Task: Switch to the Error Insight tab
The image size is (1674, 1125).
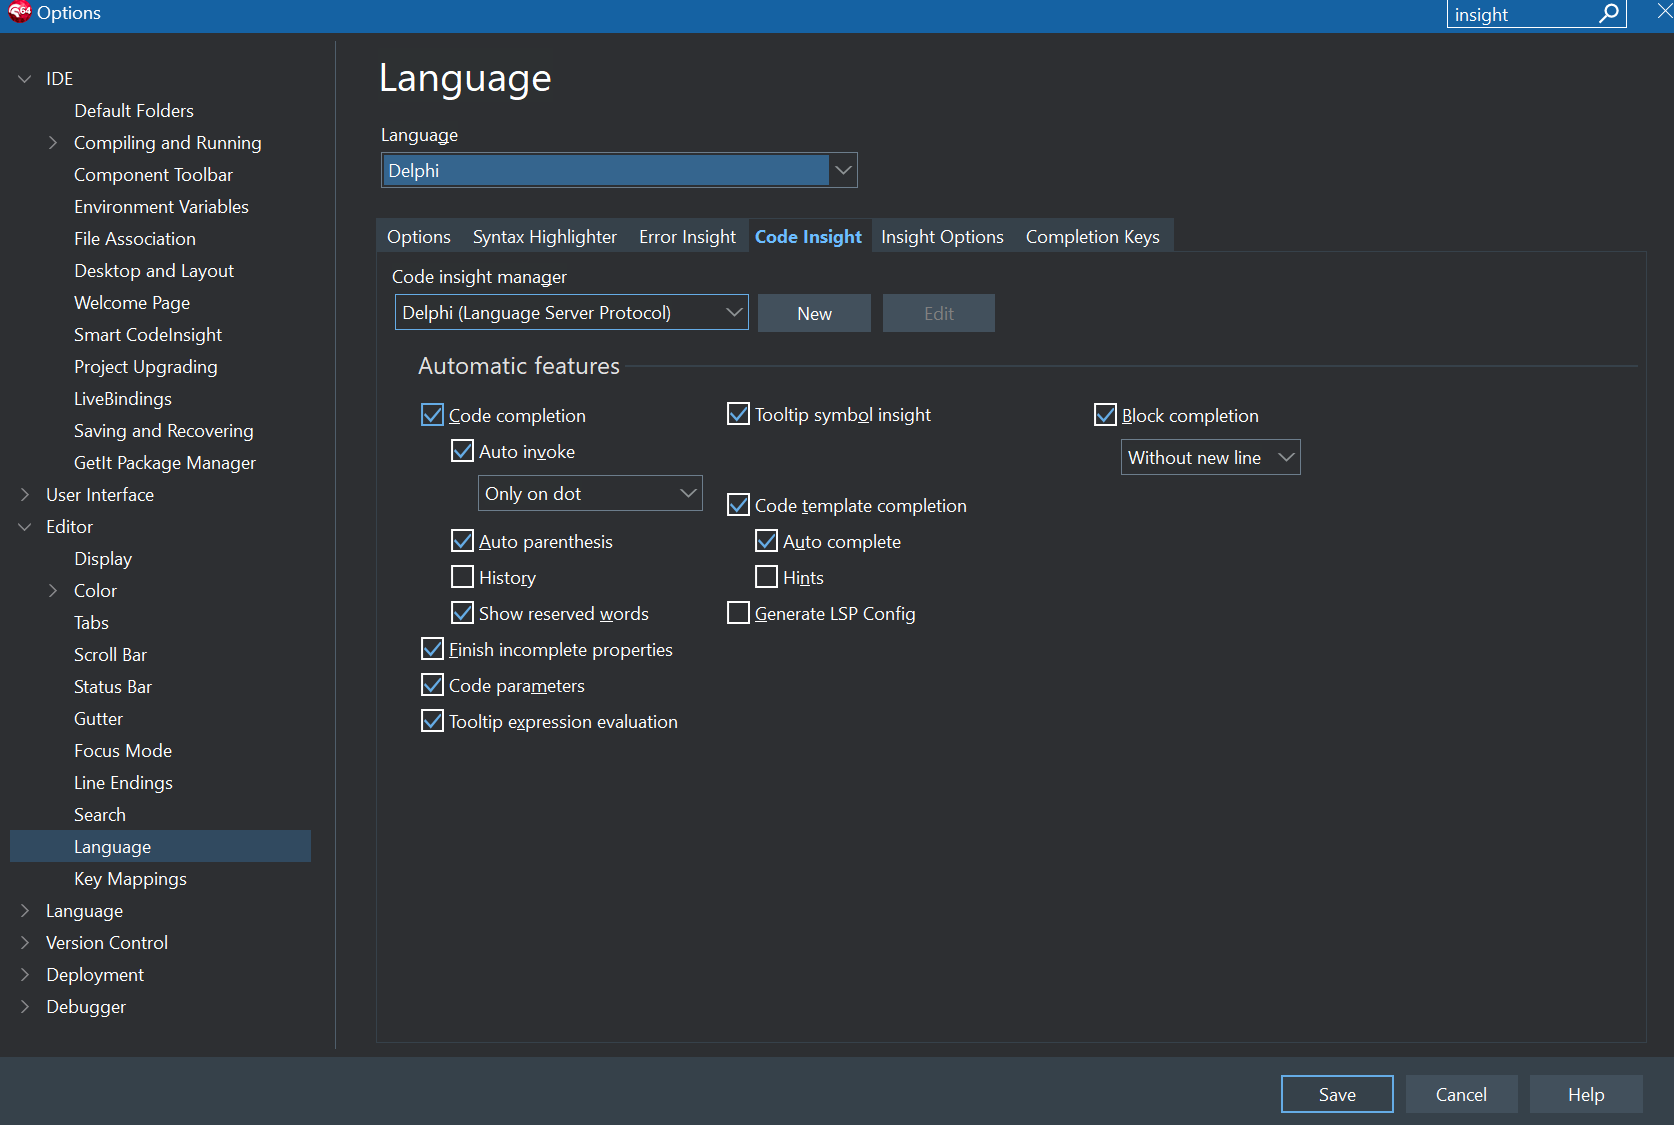Action: coord(687,237)
